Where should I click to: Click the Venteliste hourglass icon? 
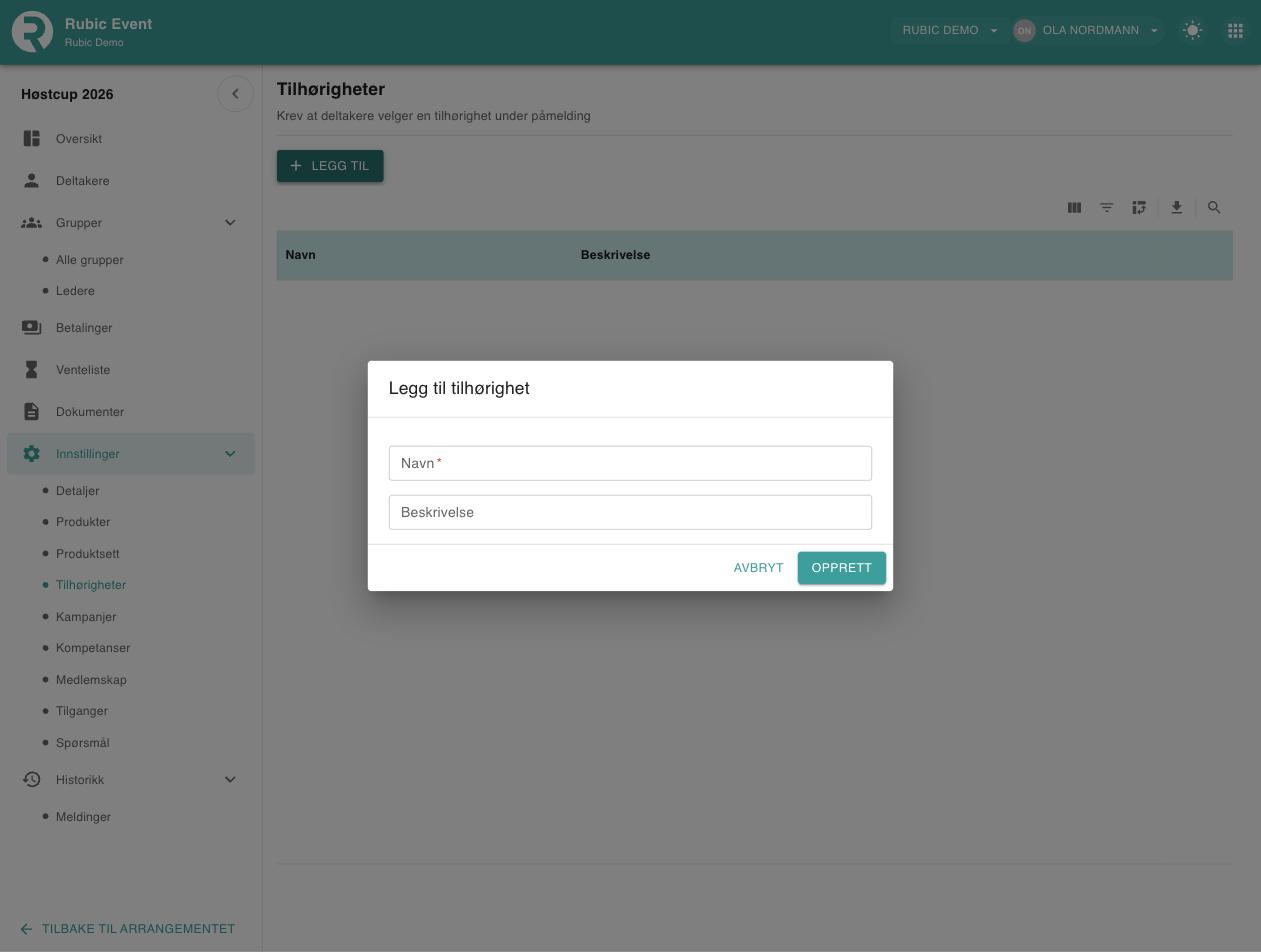tap(32, 369)
